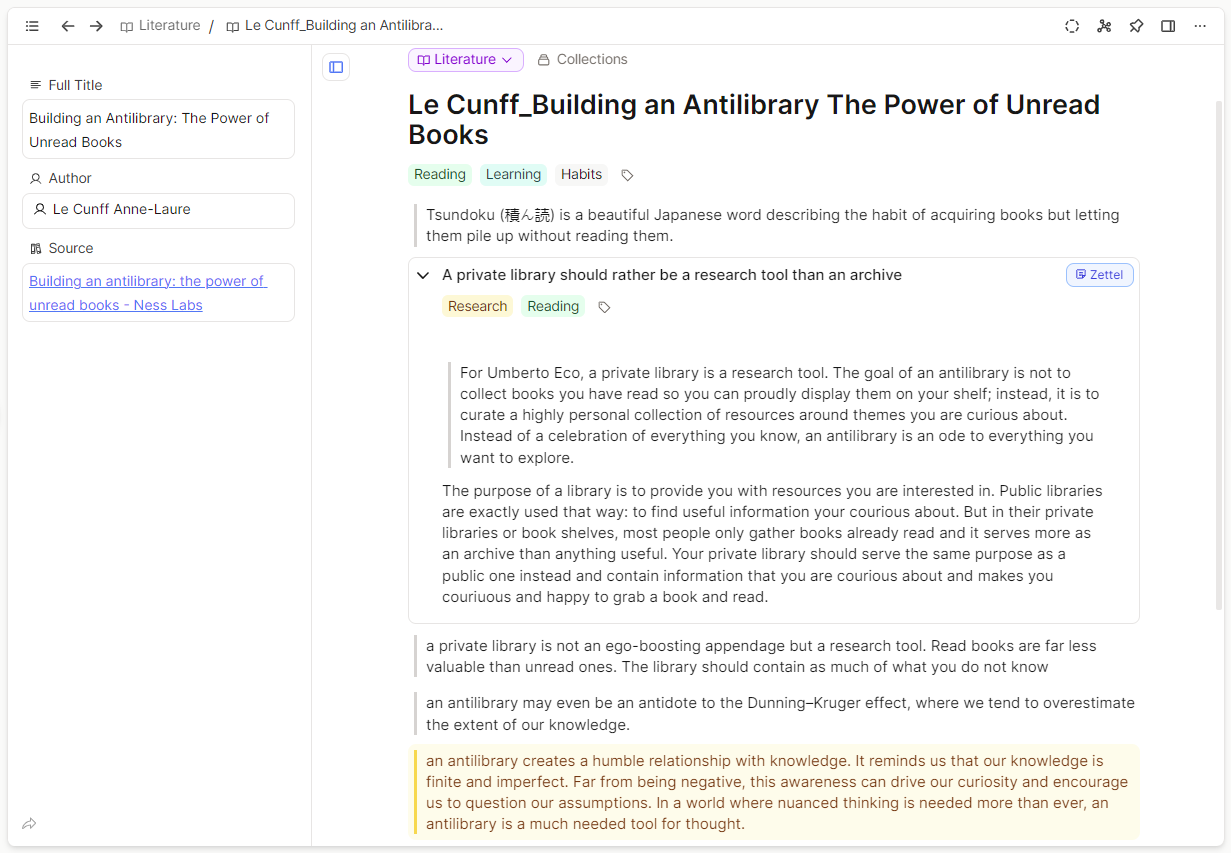
Task: Go forward with the right arrow
Action: [x=96, y=26]
